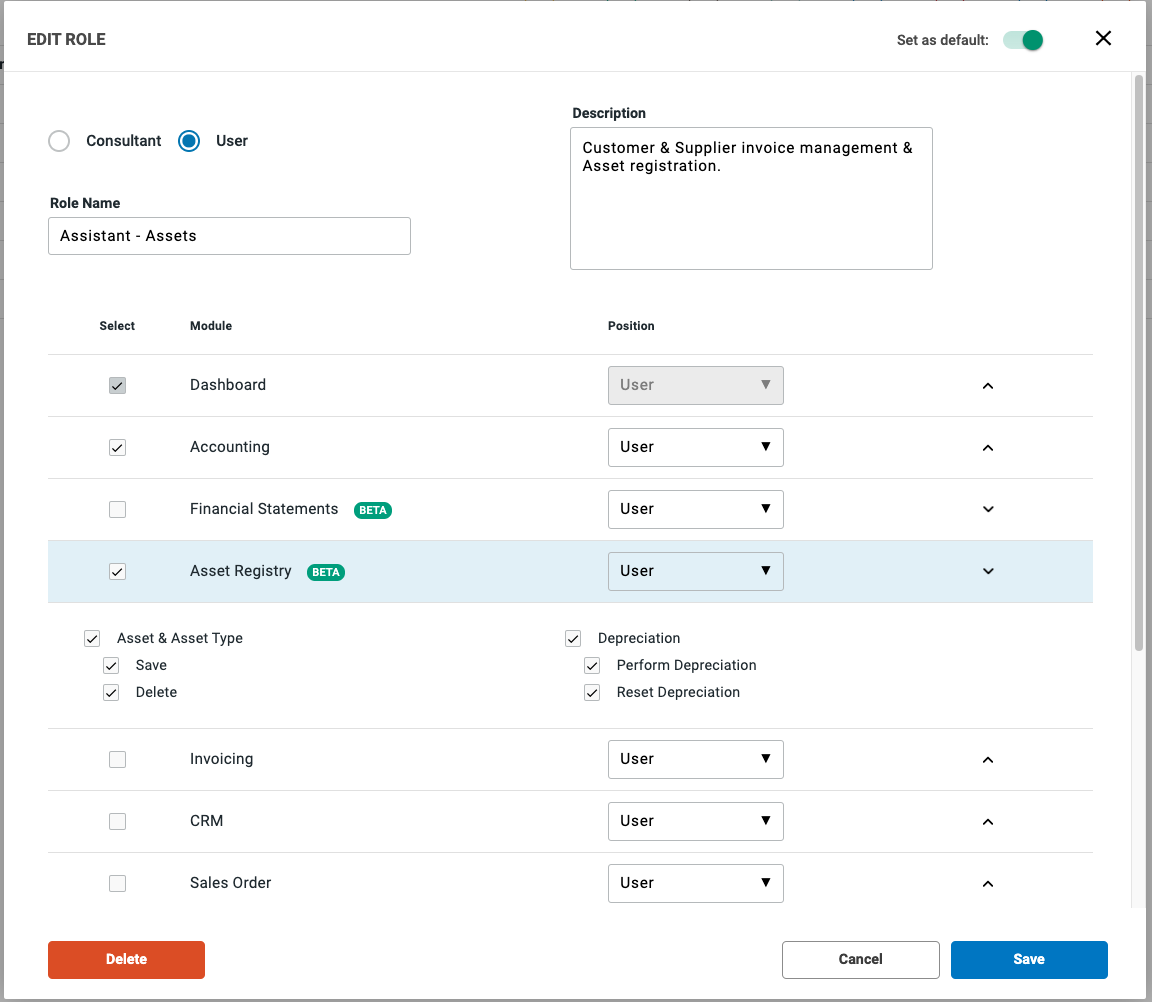1152x1002 pixels.
Task: Click the Role Name input field
Action: [x=229, y=236]
